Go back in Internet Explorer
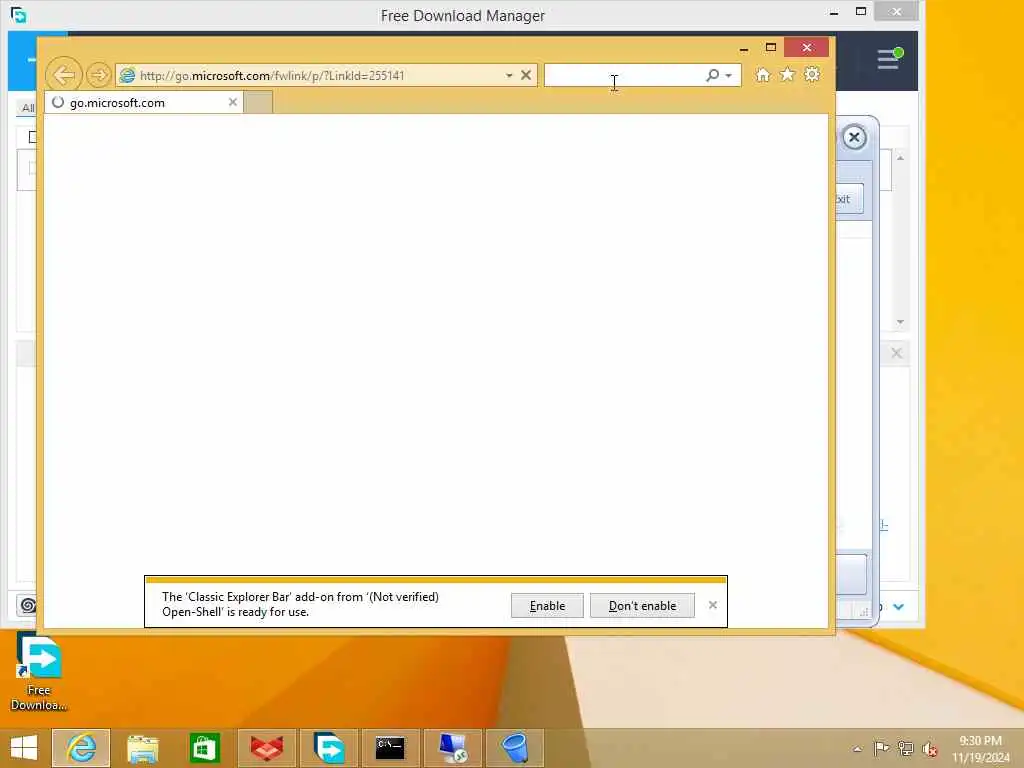 pos(64,75)
